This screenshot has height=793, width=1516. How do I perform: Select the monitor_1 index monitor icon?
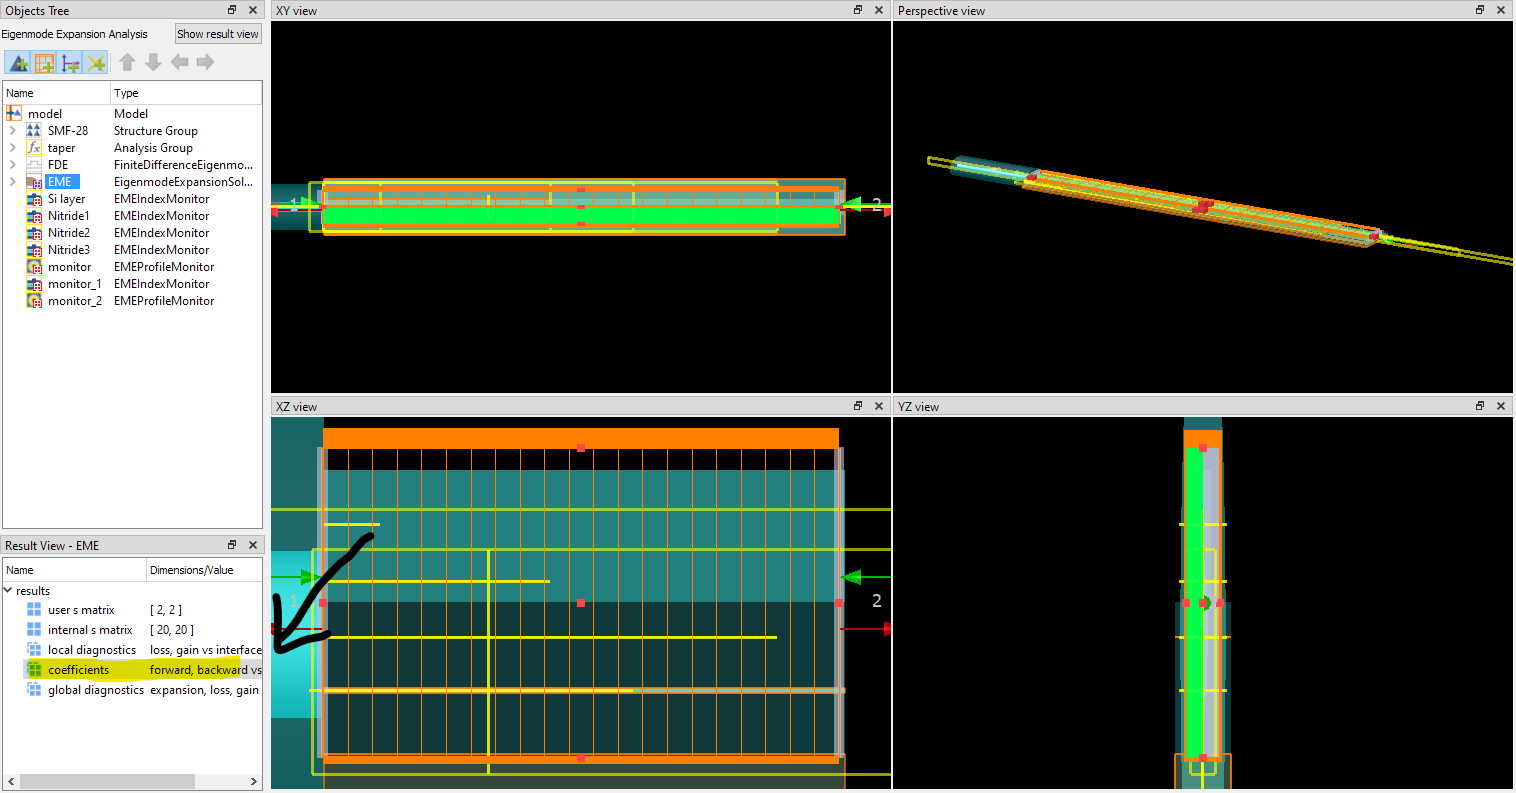(34, 284)
